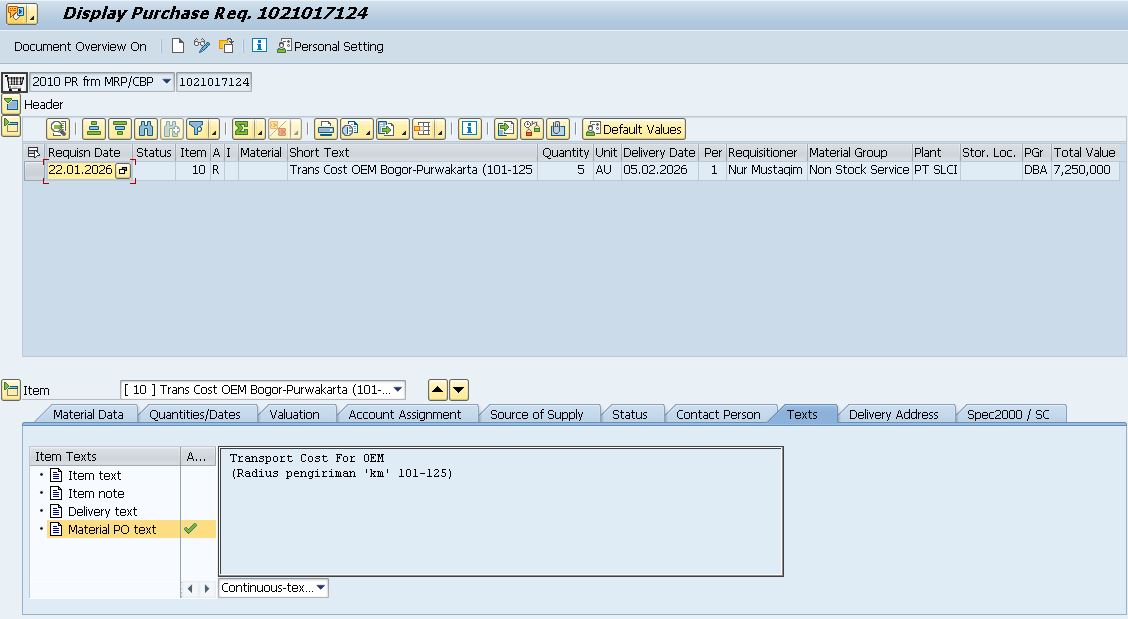Open the Delivery Address tab

point(893,414)
